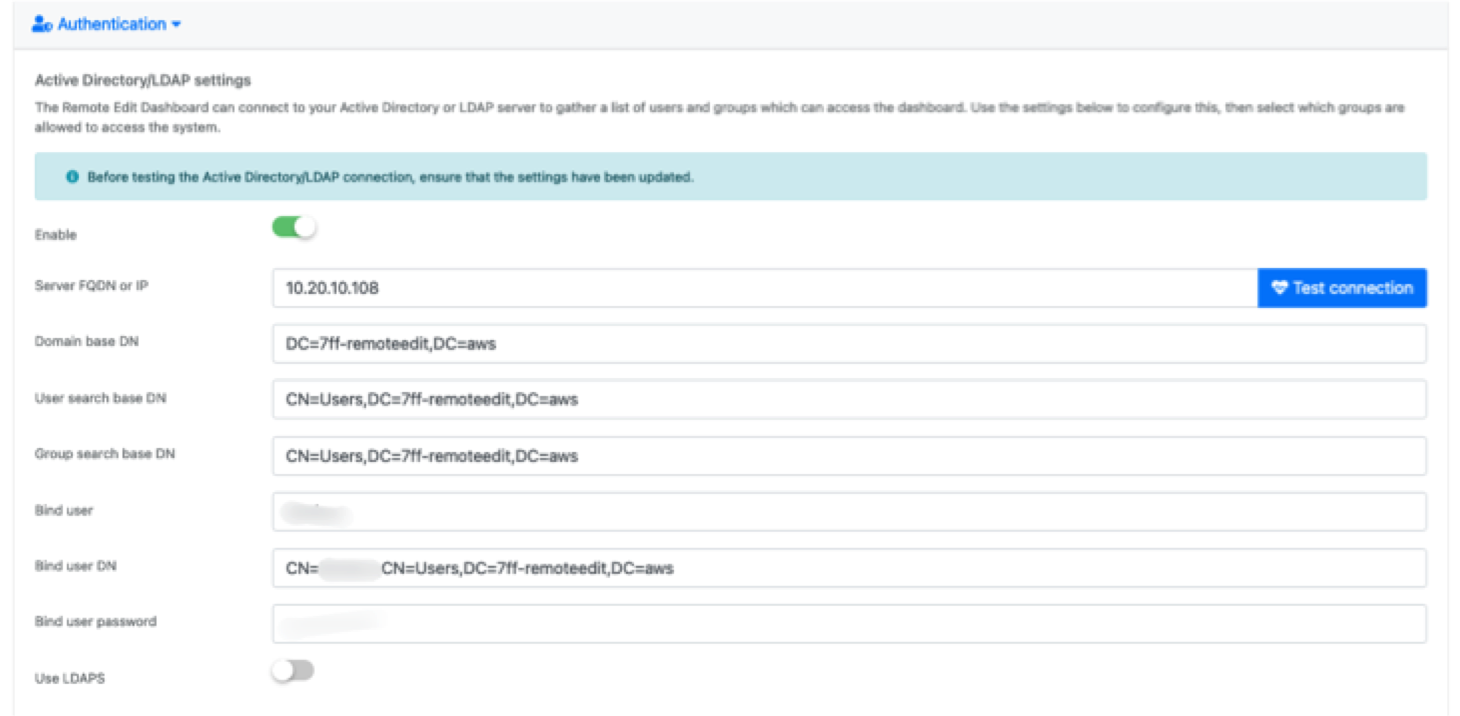Select the User search base DN field
1460x716 pixels.
(x=848, y=400)
